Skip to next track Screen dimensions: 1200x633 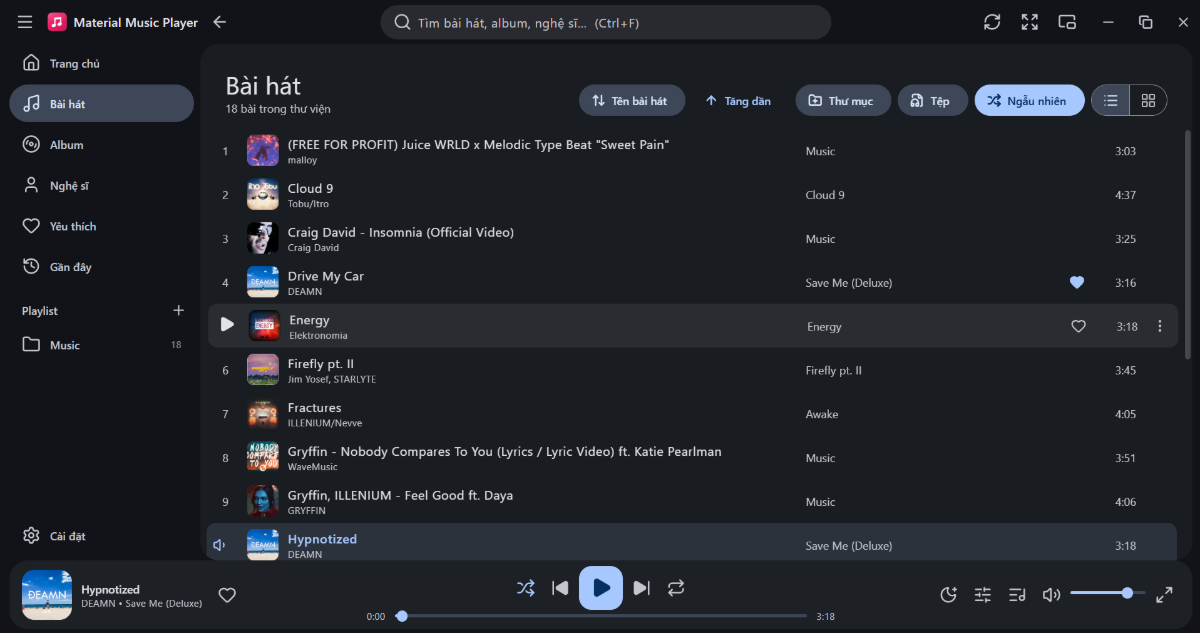coord(642,588)
